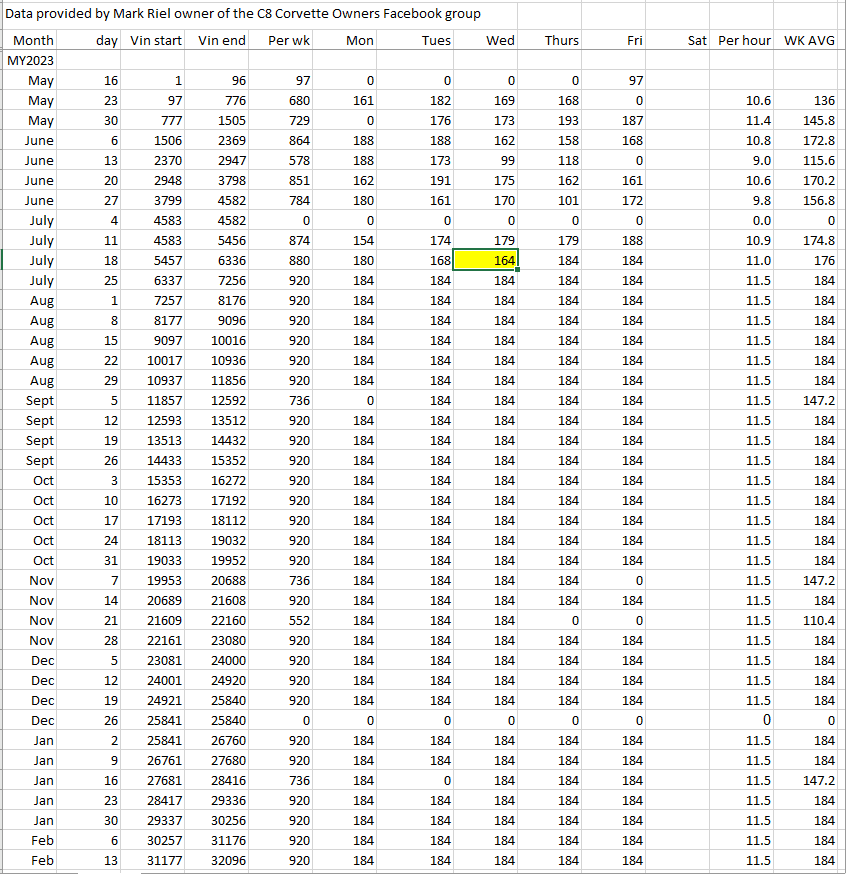Click the "WK AVG" header cell

(x=810, y=41)
